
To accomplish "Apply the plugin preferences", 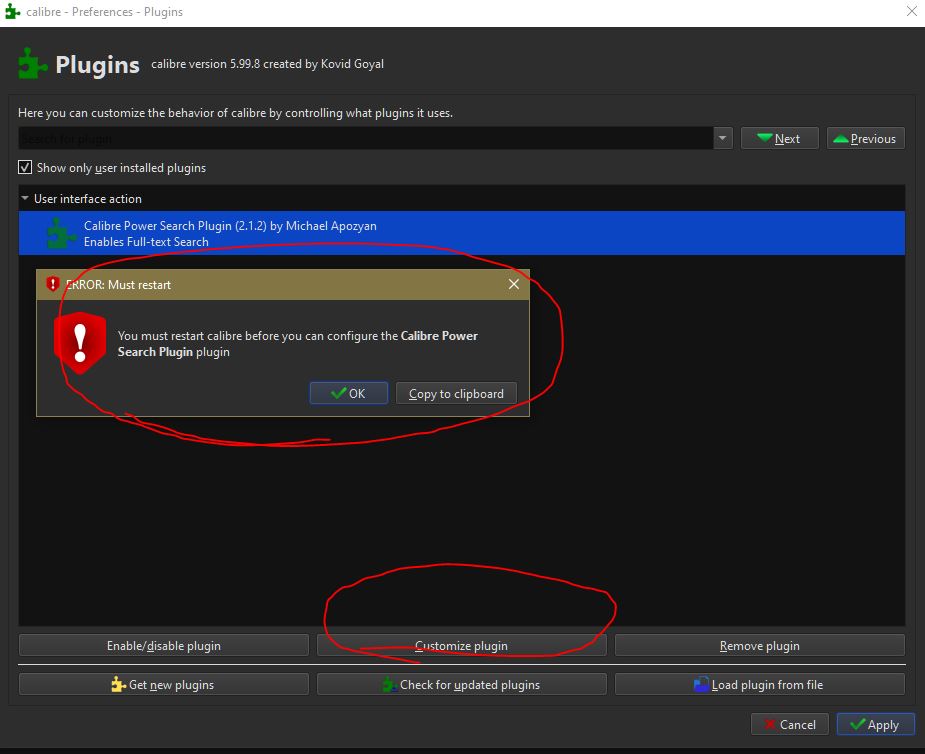I will click(x=875, y=724).
